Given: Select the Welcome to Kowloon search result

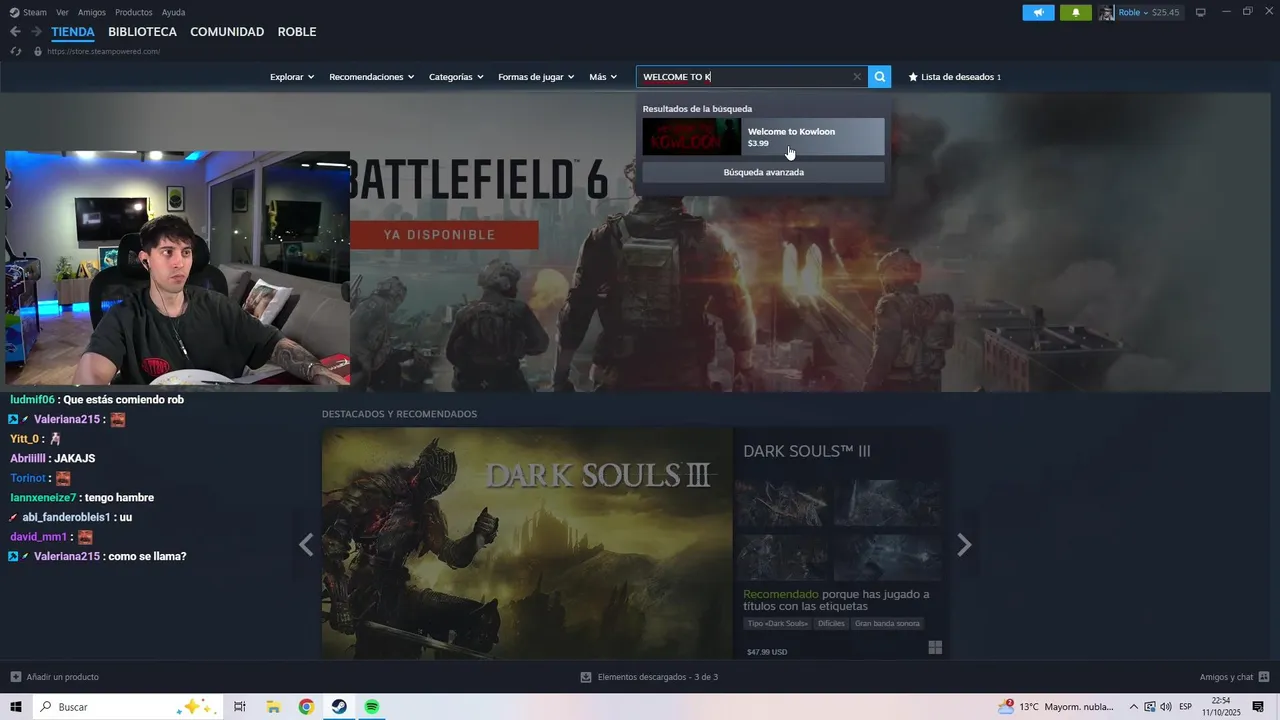Looking at the screenshot, I should click(763, 137).
